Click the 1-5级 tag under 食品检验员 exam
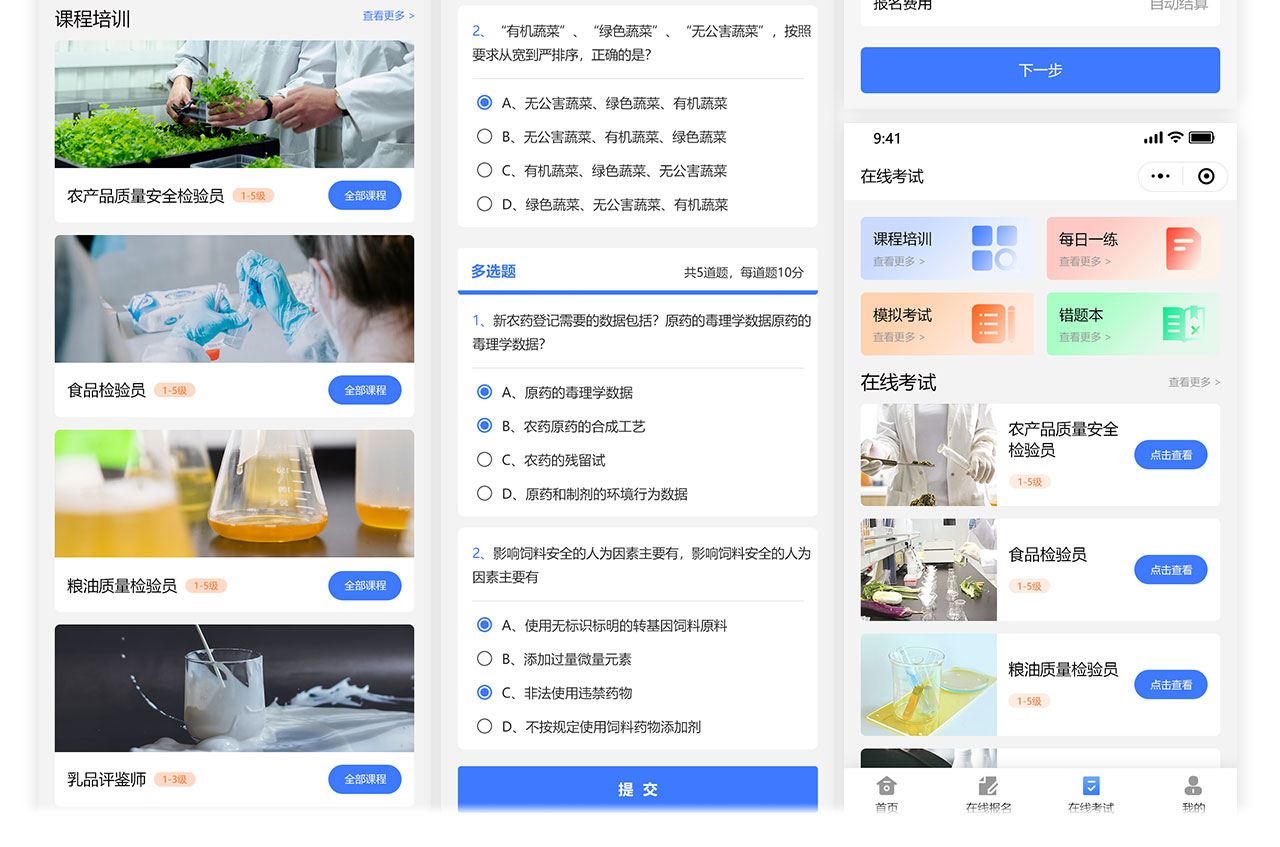1280x847 pixels. [x=1029, y=586]
